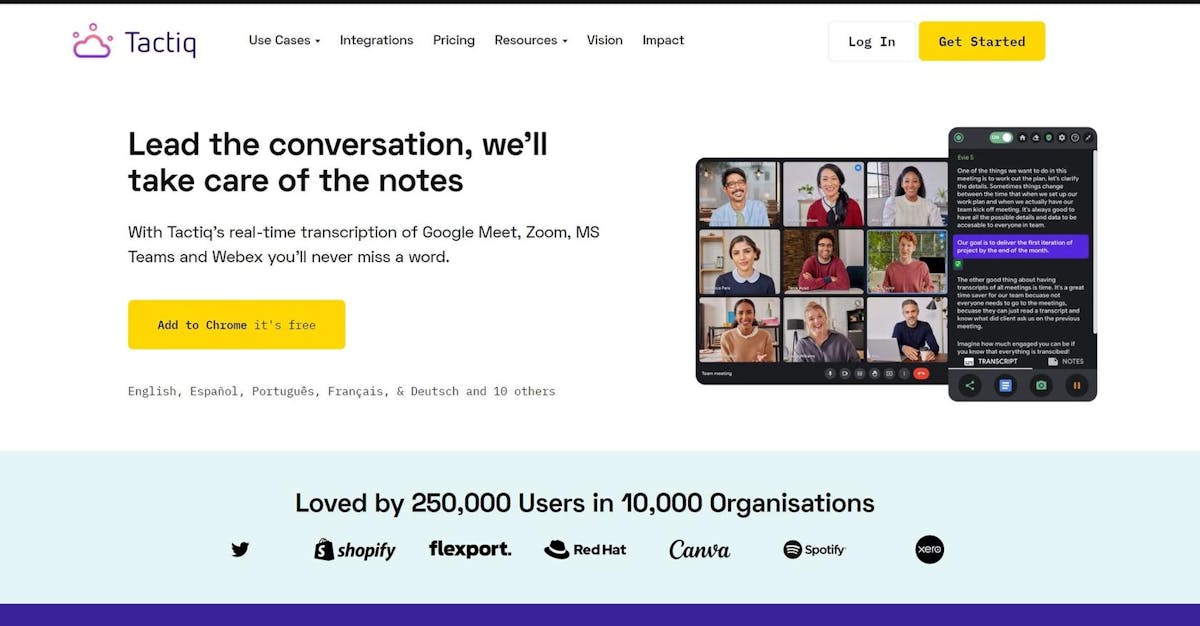1200x626 pixels.
Task: Click the green share icon button
Action: [969, 385]
